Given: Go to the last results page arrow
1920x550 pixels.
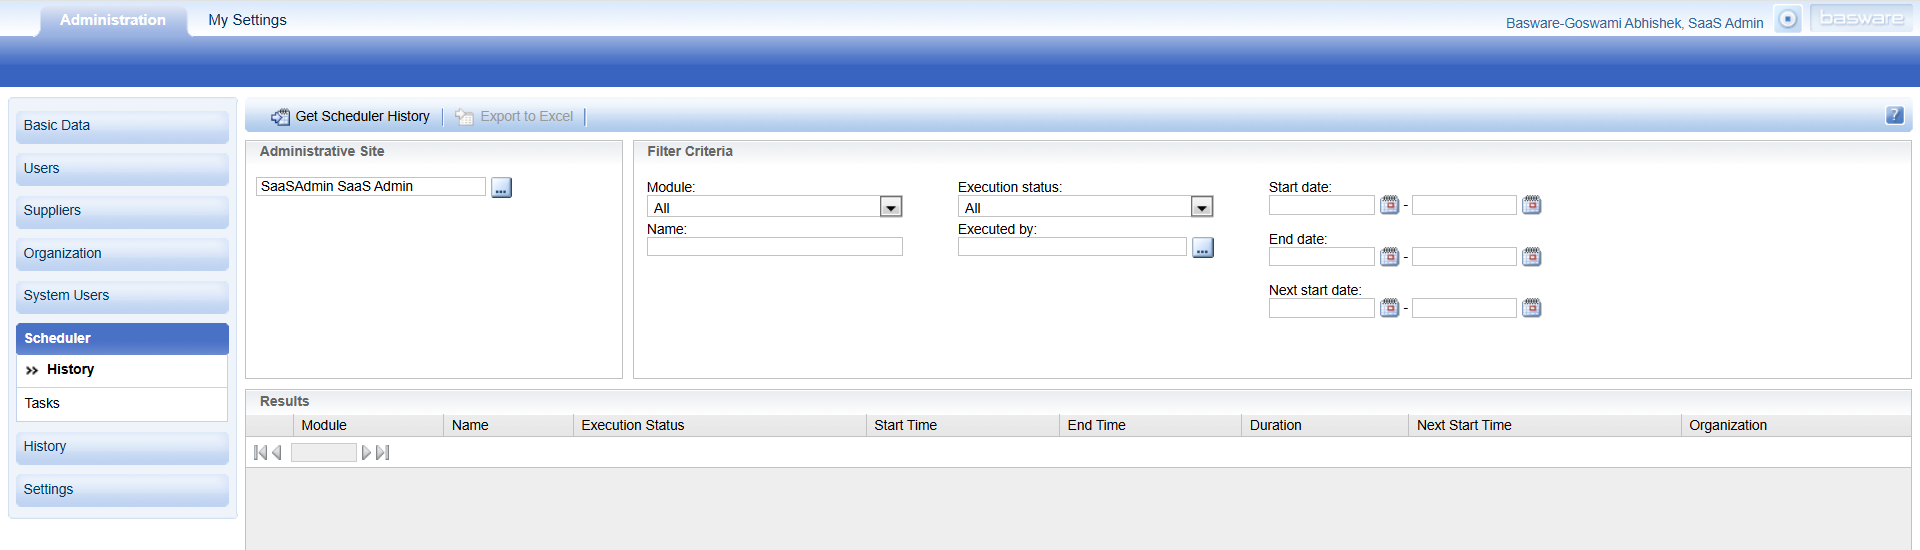Looking at the screenshot, I should pos(383,453).
